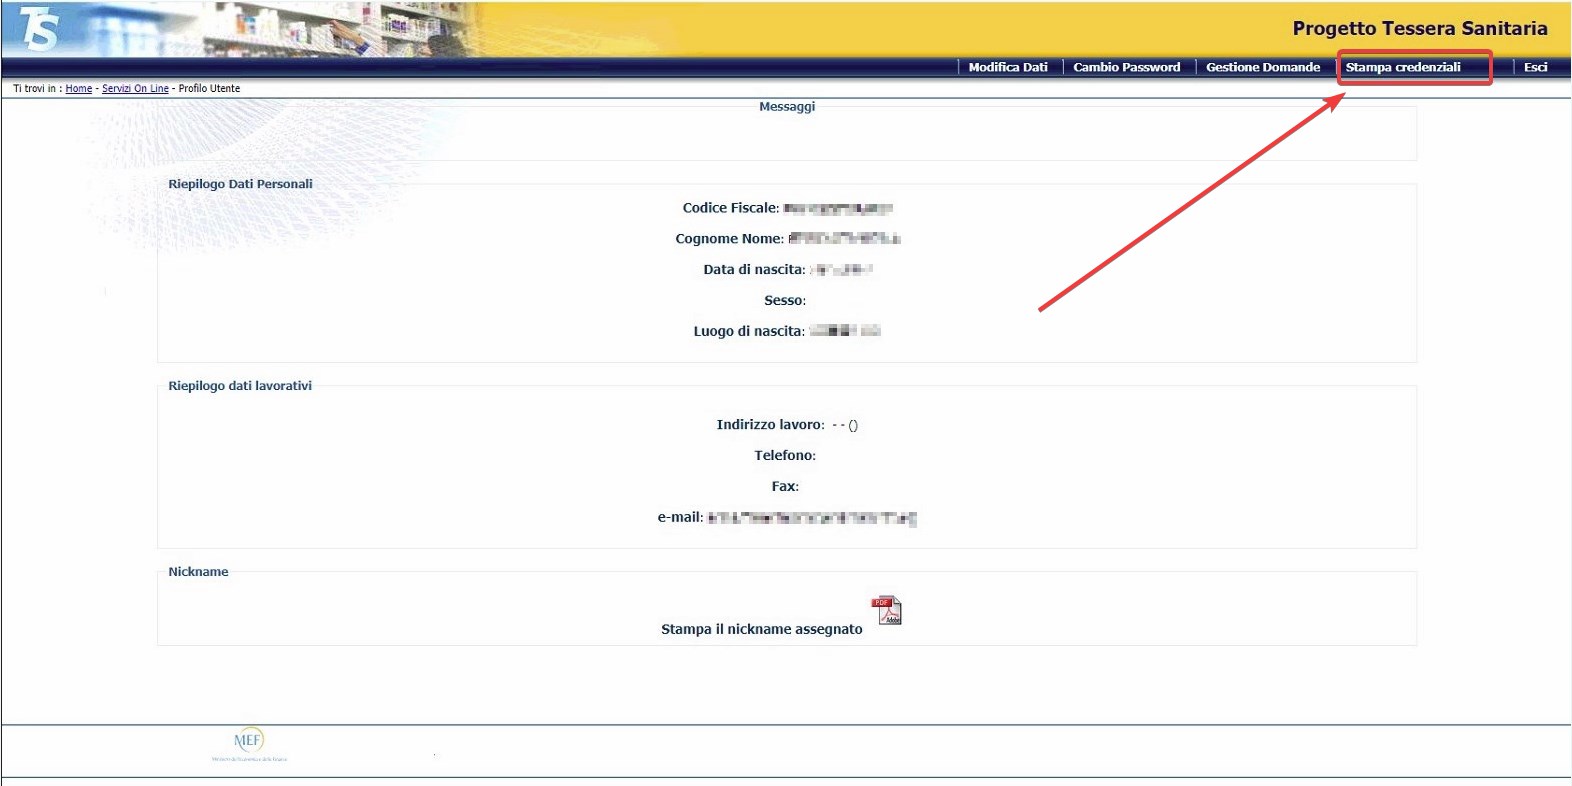Screen dimensions: 1572x786
Task: Click the Indirizzo lavoro label
Action: click(771, 425)
